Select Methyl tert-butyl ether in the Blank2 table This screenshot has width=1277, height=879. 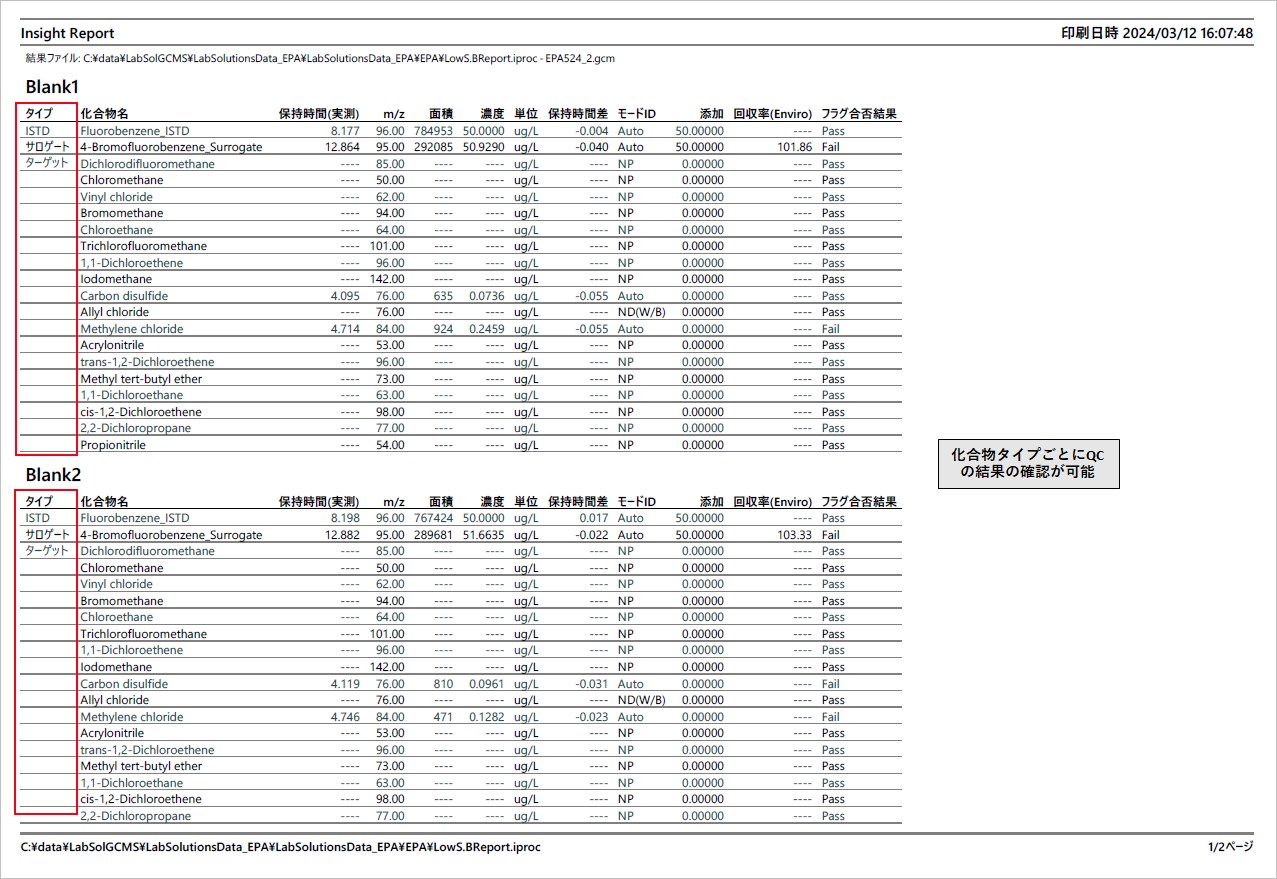pos(141,766)
